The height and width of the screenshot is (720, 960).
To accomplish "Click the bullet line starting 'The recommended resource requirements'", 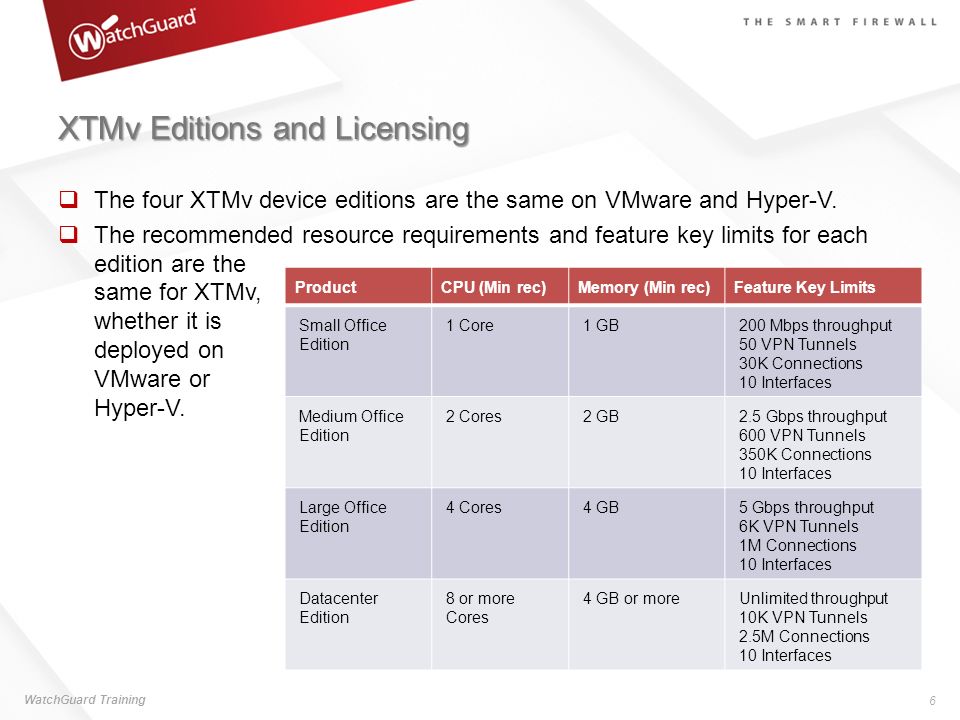I will click(x=481, y=235).
